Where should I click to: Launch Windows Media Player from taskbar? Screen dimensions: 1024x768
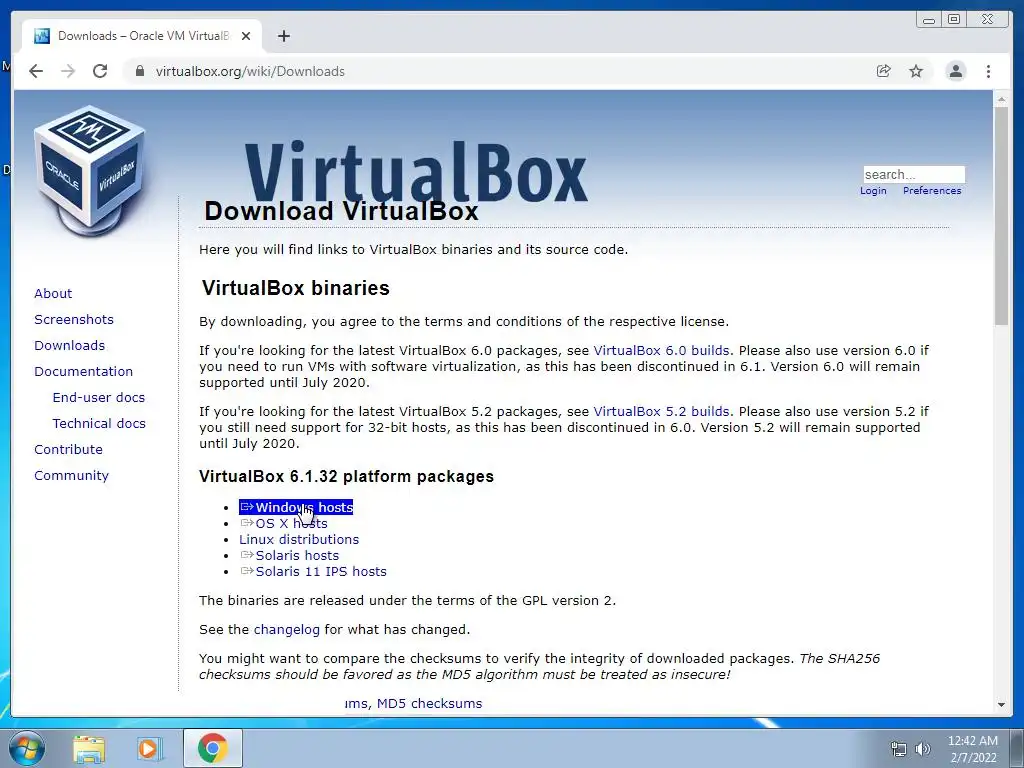[x=149, y=749]
